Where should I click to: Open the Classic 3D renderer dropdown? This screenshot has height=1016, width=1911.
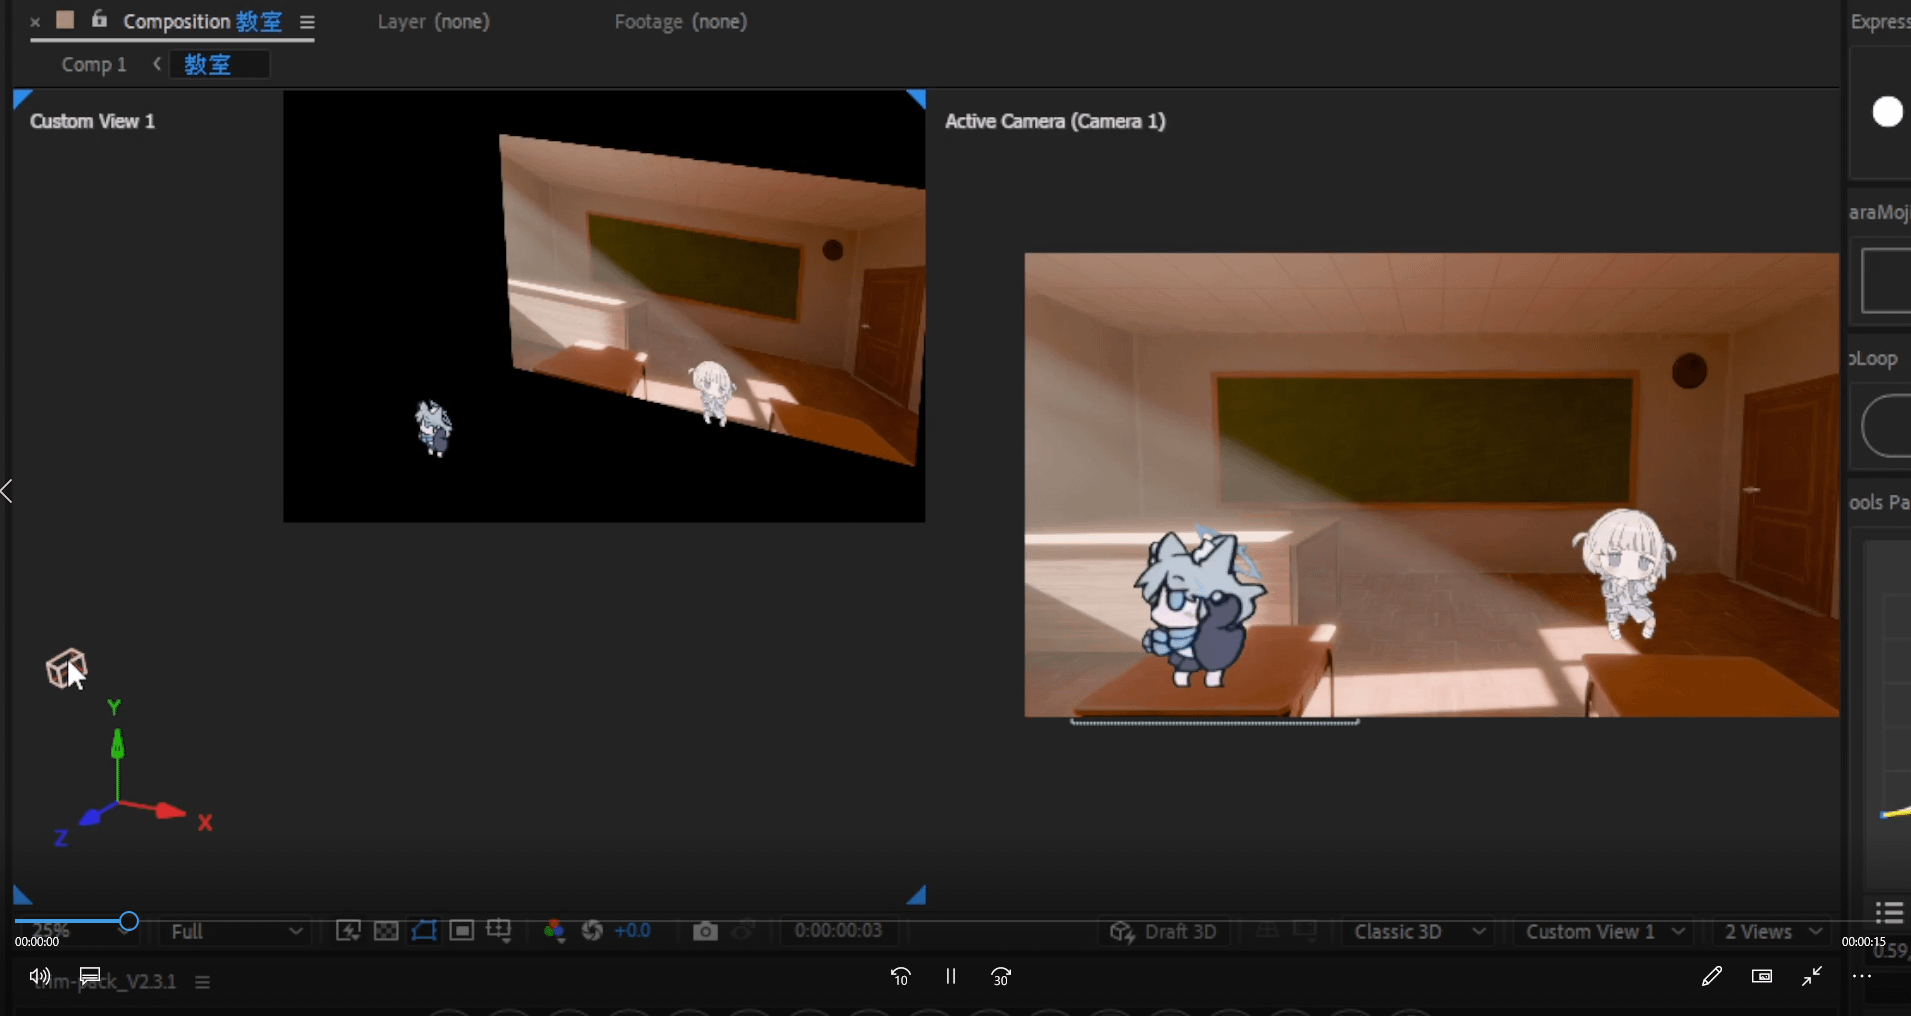coord(1418,931)
